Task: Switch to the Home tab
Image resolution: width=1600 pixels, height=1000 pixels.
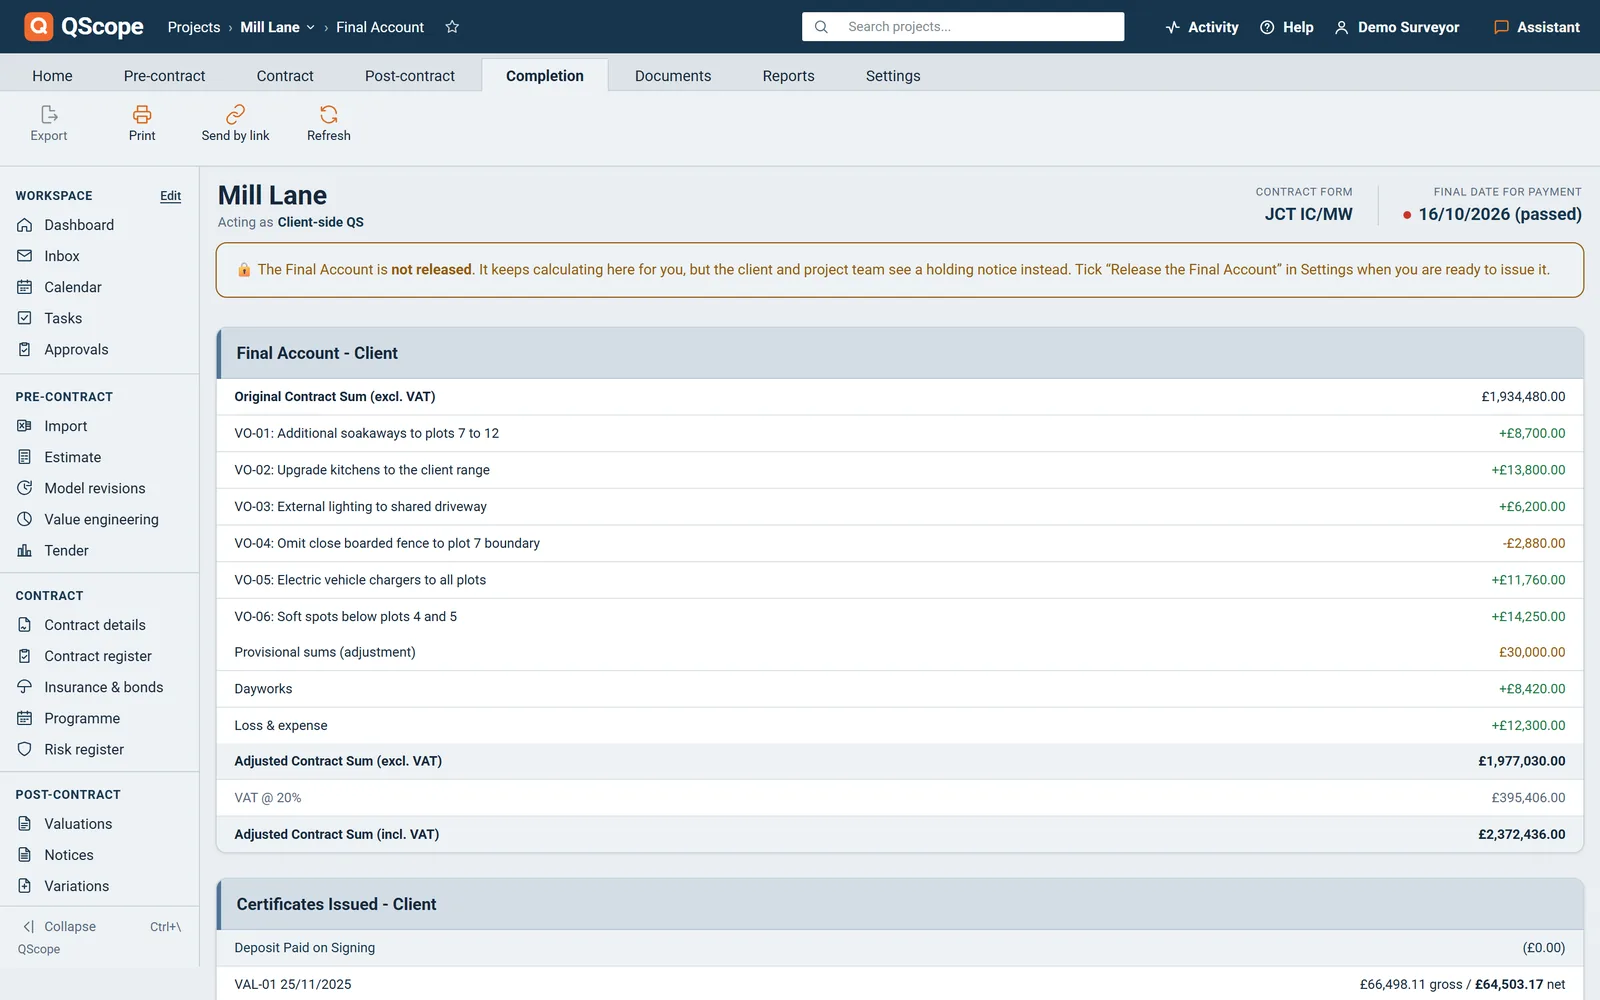Action: pyautogui.click(x=52, y=76)
